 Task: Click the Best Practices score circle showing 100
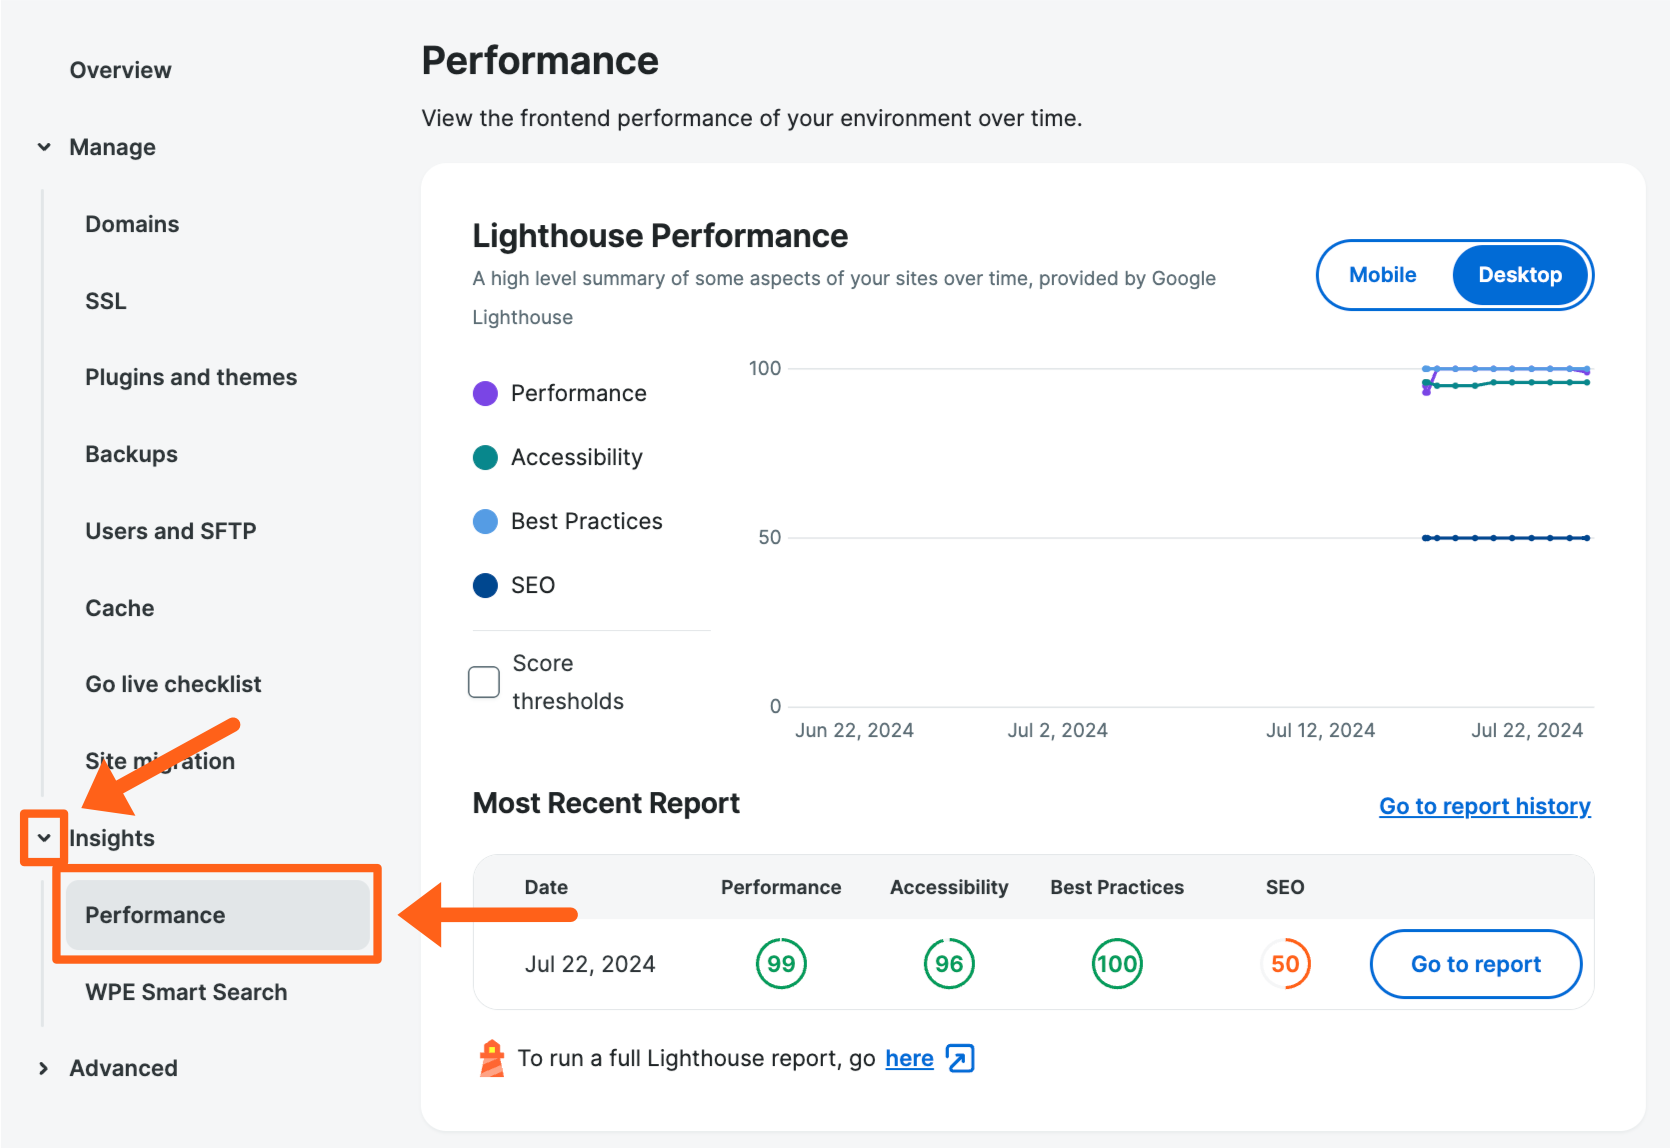click(1116, 963)
